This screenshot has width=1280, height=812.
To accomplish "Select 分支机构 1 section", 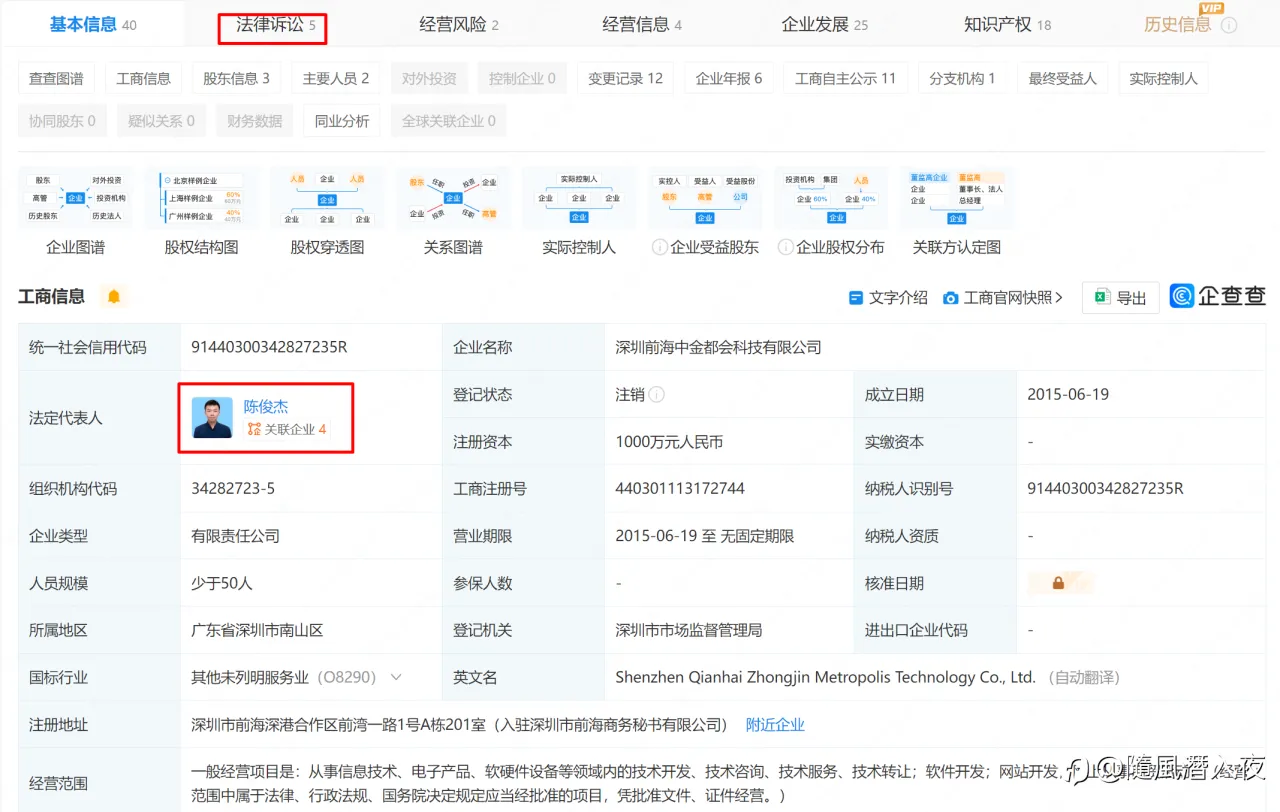I will tap(963, 78).
